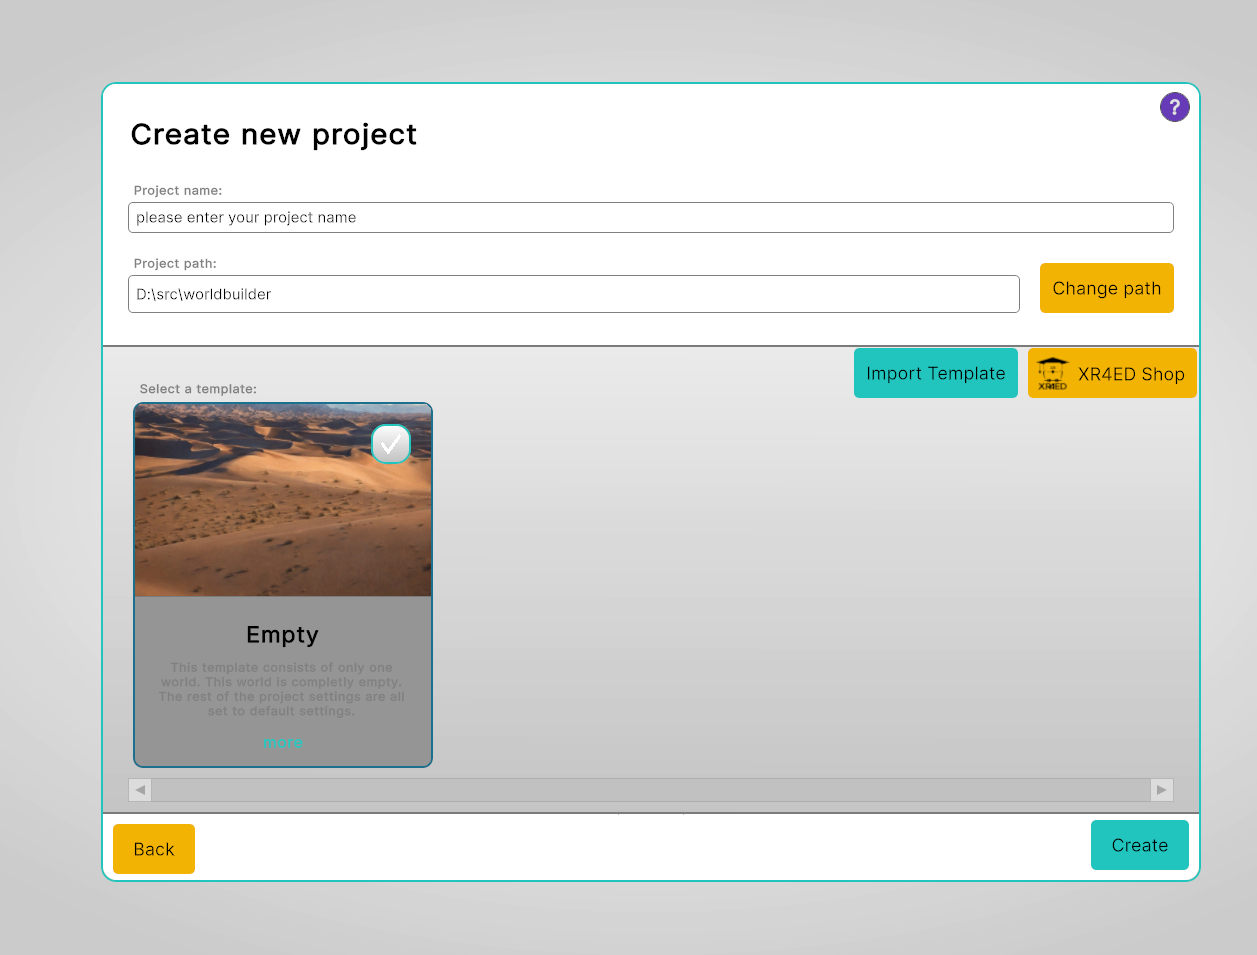Click the Import Template button

[x=935, y=373]
